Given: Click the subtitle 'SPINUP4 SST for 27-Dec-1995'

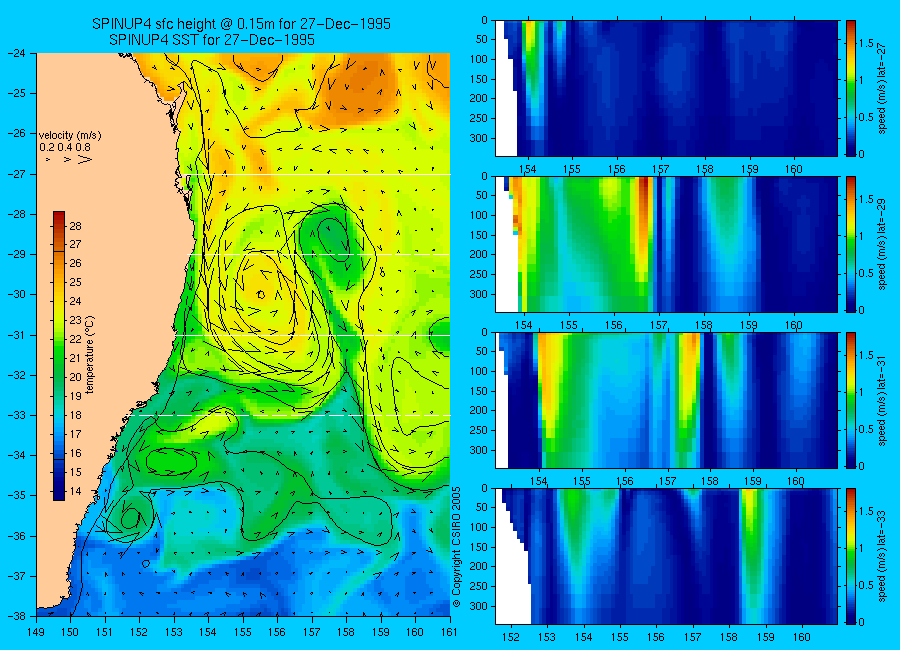Looking at the screenshot, I should 212,40.
